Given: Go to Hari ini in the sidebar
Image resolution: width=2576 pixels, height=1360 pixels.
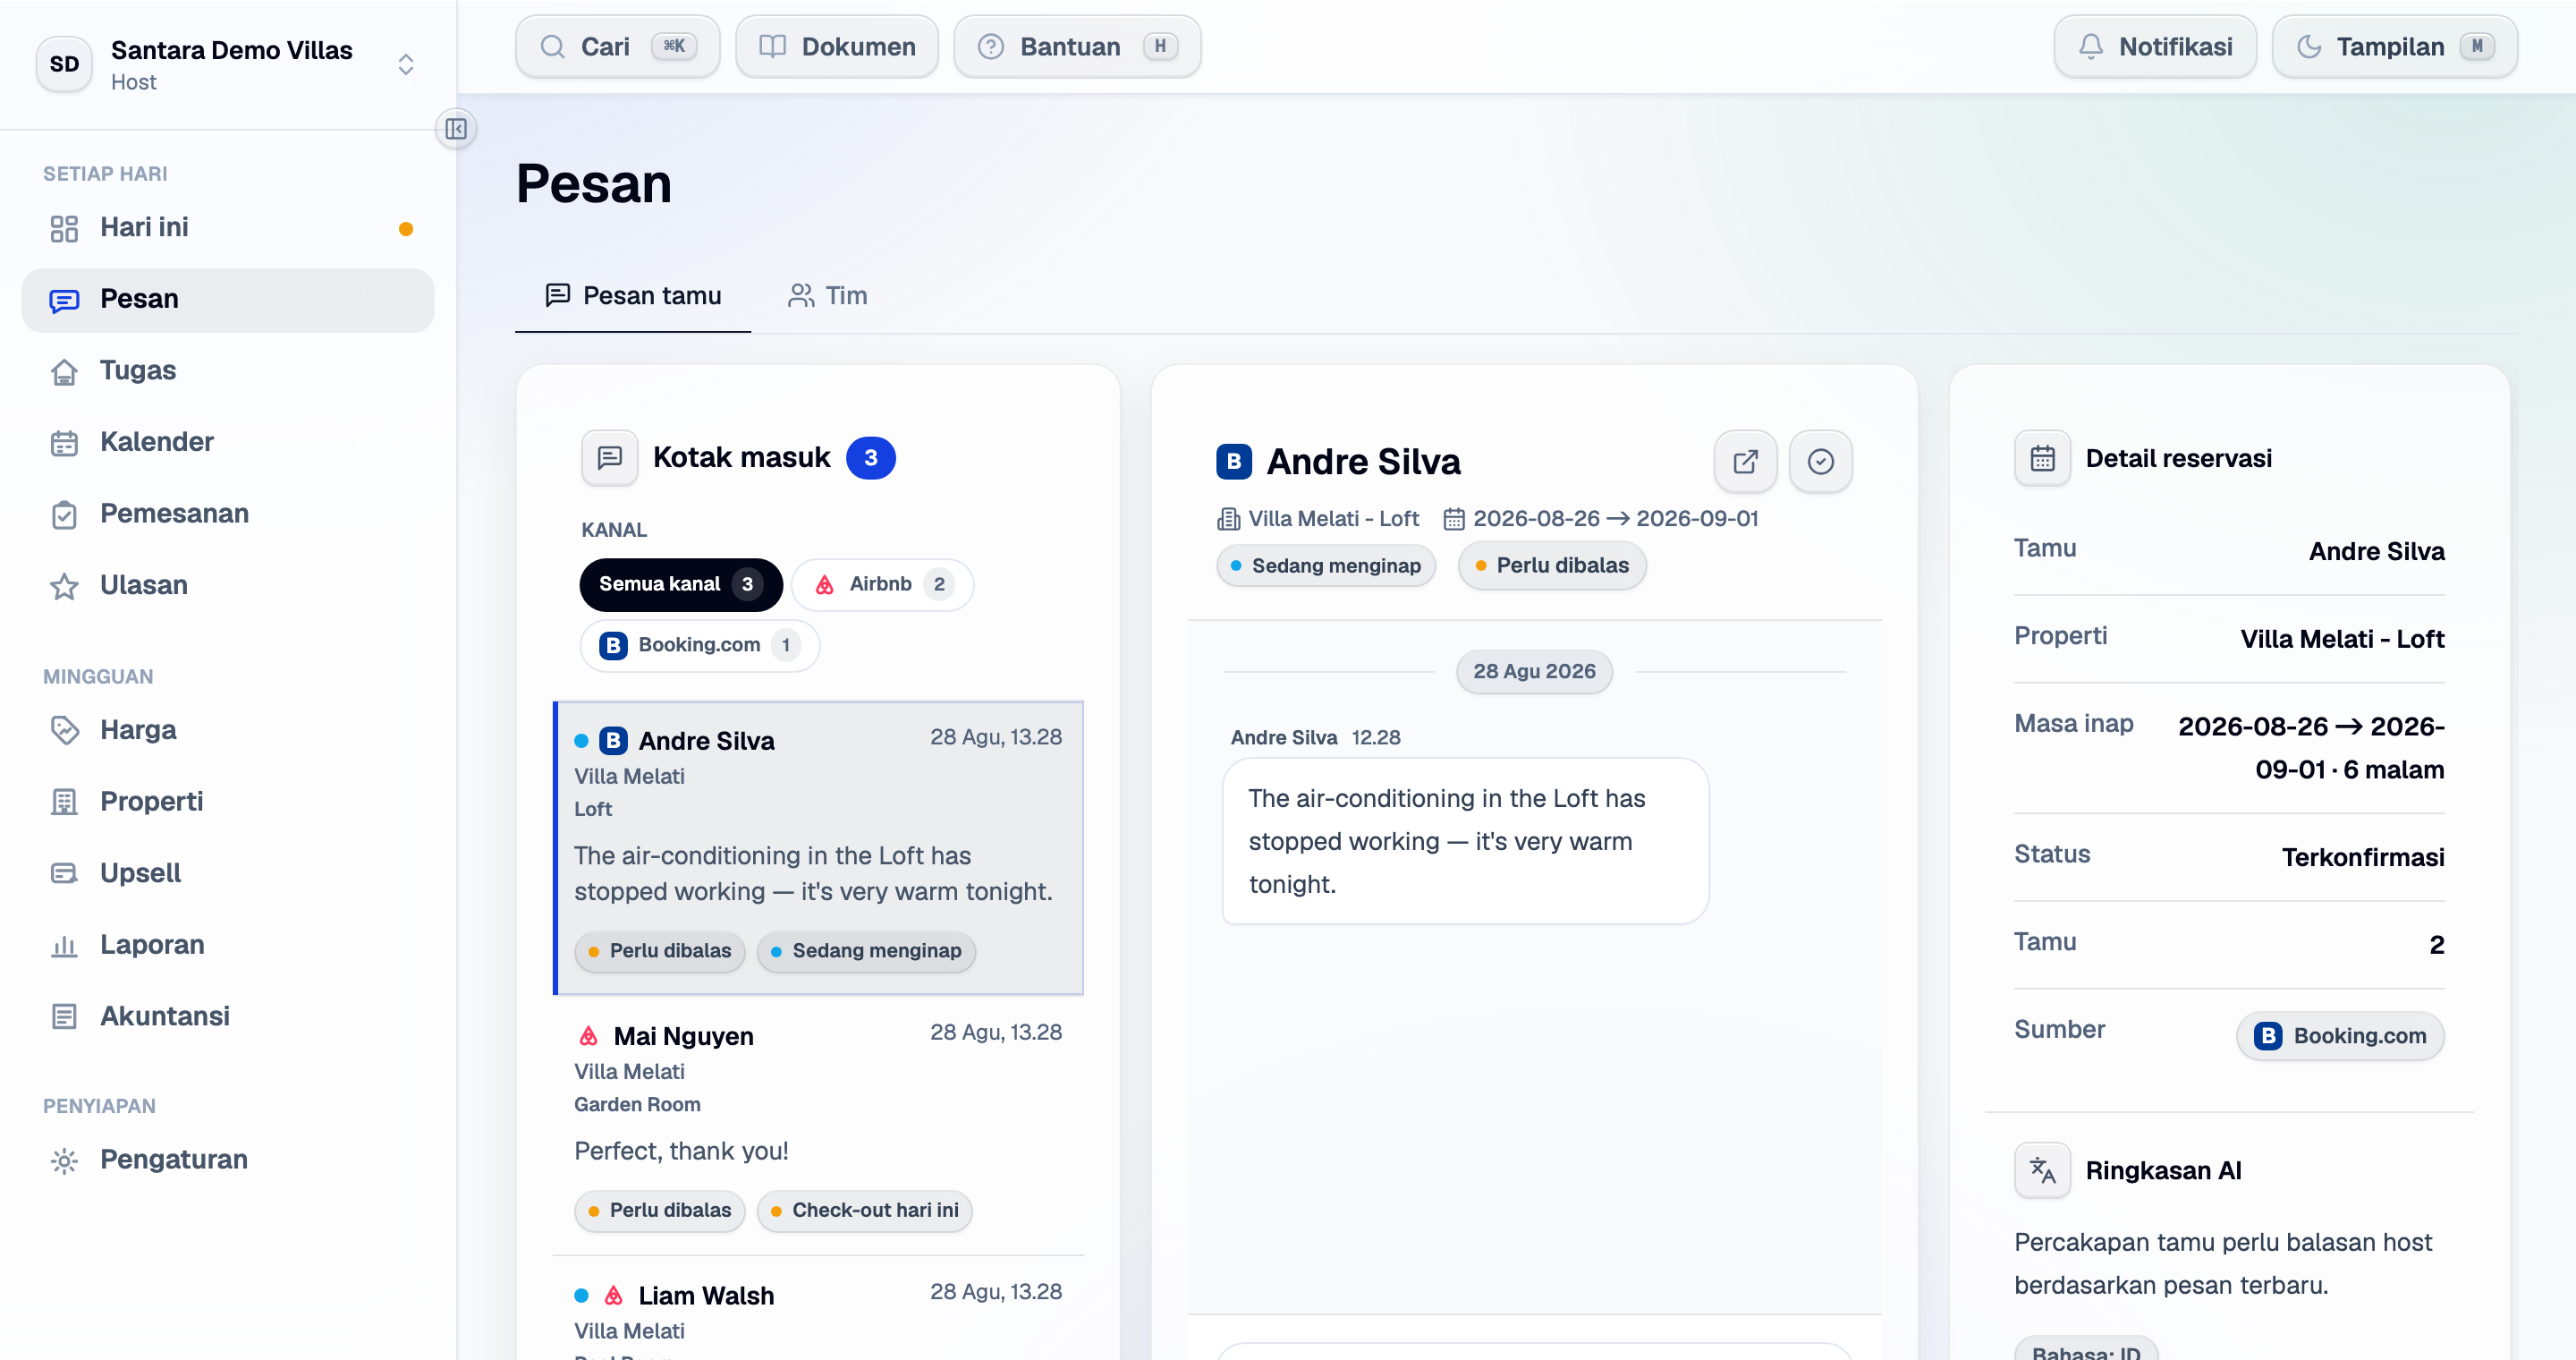Looking at the screenshot, I should (228, 228).
